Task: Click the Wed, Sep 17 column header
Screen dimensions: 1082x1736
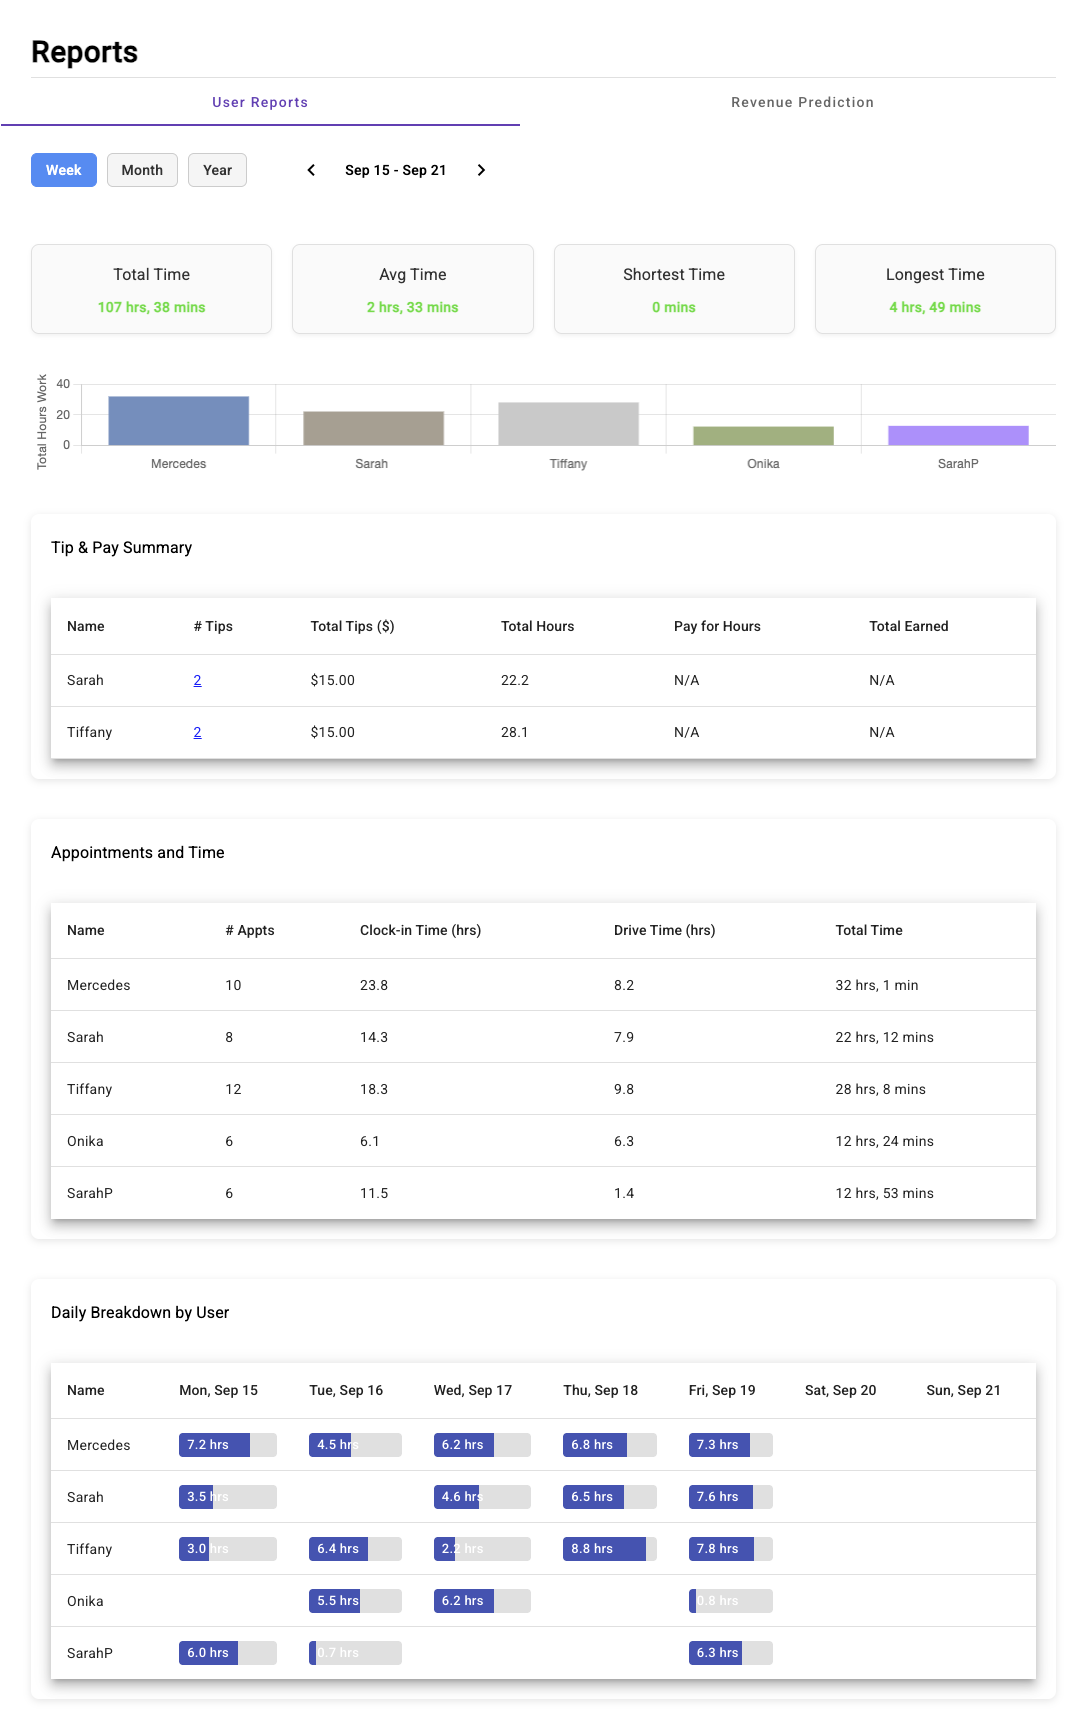Action: click(x=473, y=1390)
